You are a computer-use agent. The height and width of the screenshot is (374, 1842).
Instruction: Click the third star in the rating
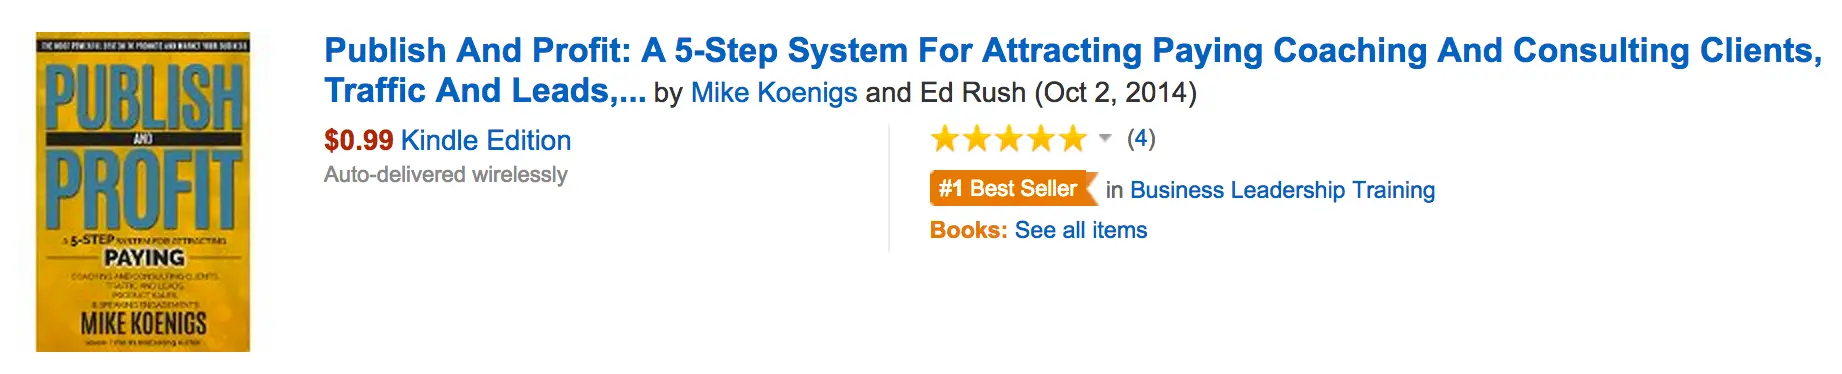tap(1009, 138)
